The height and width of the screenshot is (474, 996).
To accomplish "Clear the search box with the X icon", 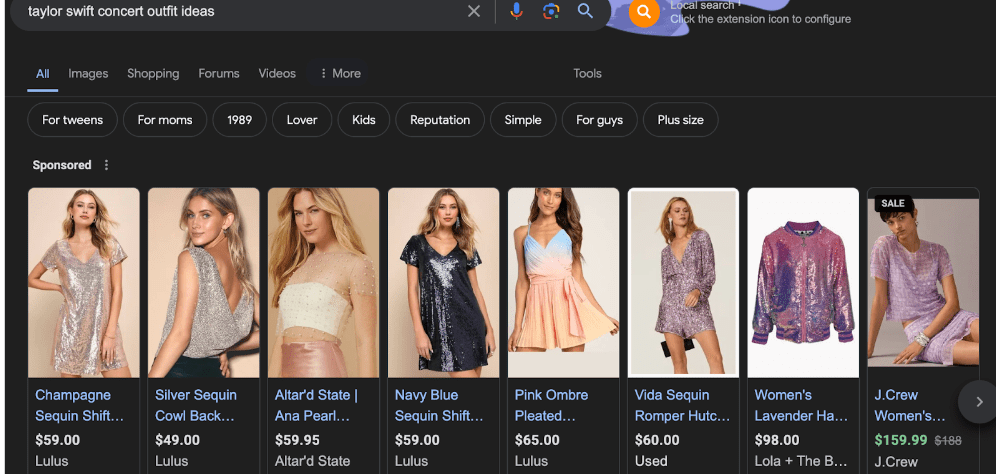I will pos(474,11).
